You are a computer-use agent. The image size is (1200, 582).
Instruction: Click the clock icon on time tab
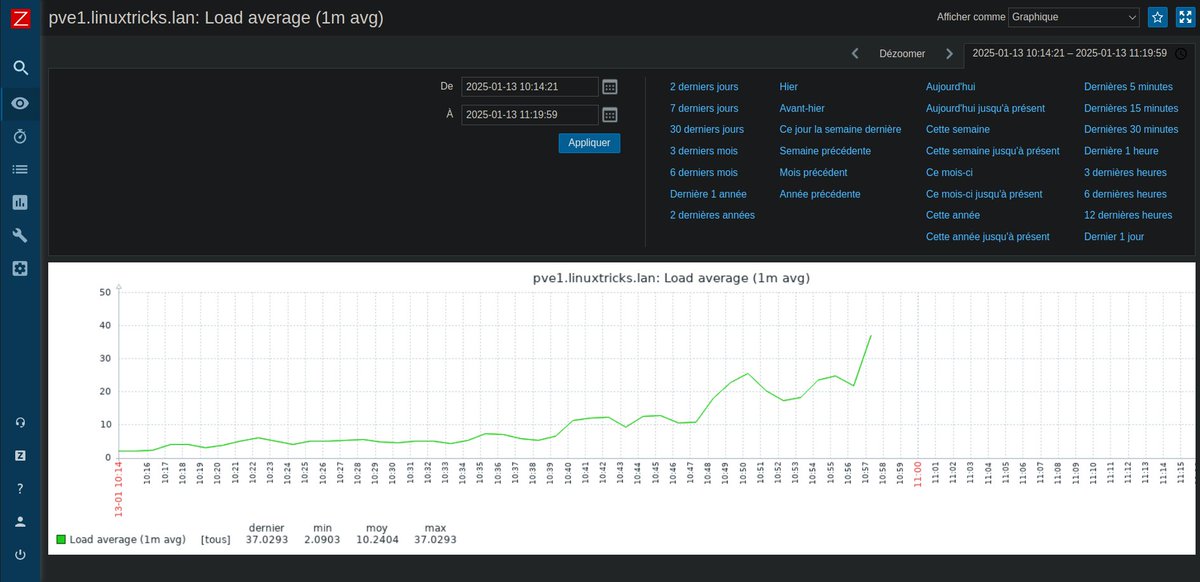(x=1181, y=53)
